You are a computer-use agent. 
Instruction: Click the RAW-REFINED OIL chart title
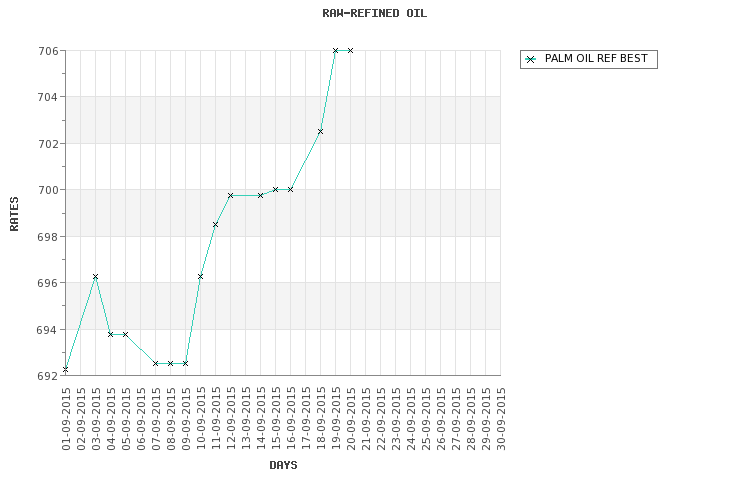[375, 13]
